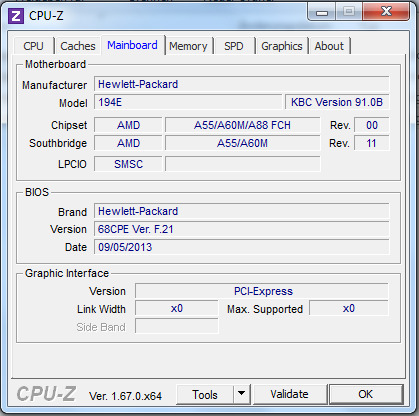Viewport: 419px width, 416px height.
Task: Open the Tools dropdown arrow
Action: (242, 394)
